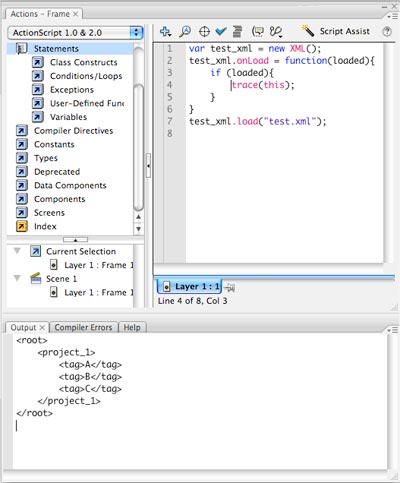Viewport: 400px width, 483px height.
Task: Open the Data Components category
Action: (70, 185)
